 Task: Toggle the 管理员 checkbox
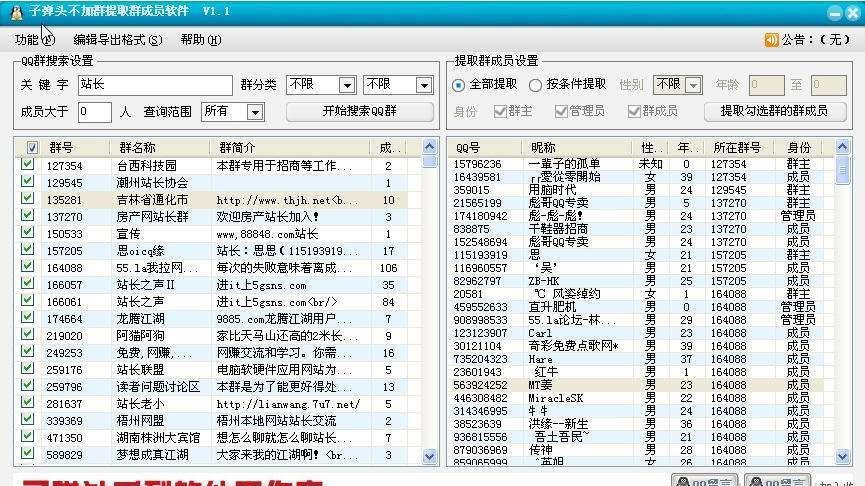[x=561, y=111]
